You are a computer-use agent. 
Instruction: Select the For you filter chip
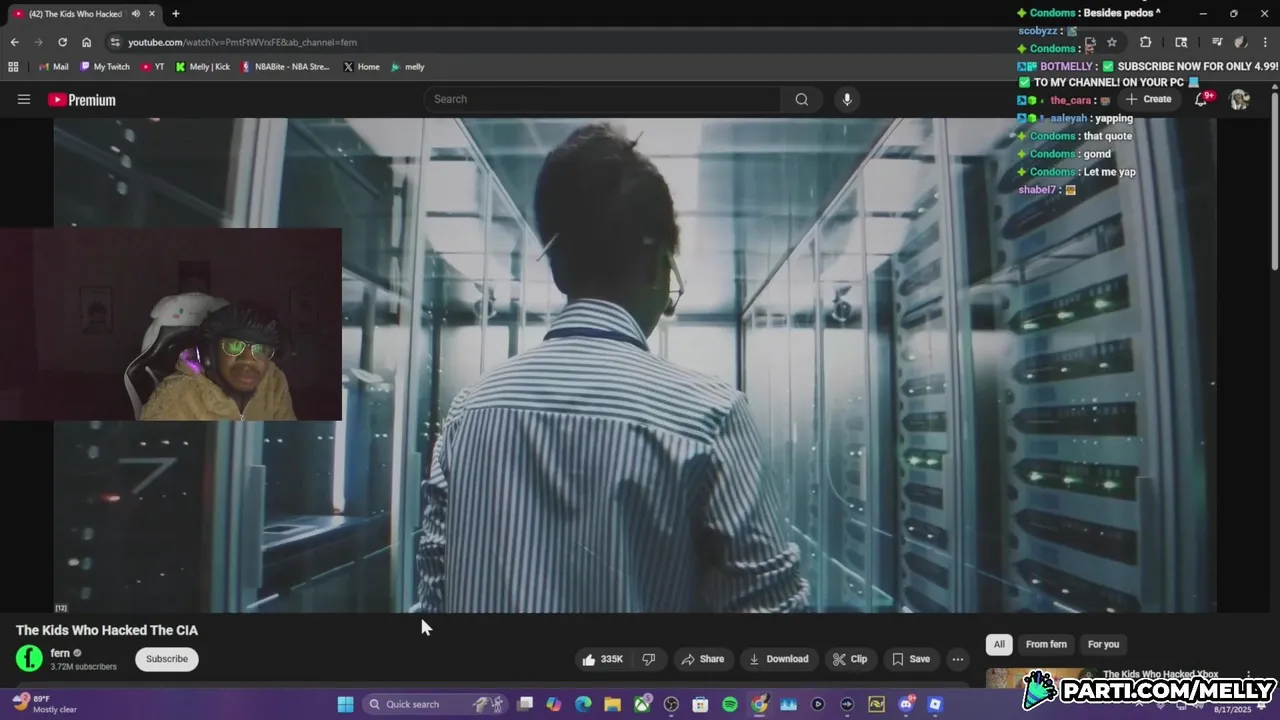point(1103,644)
